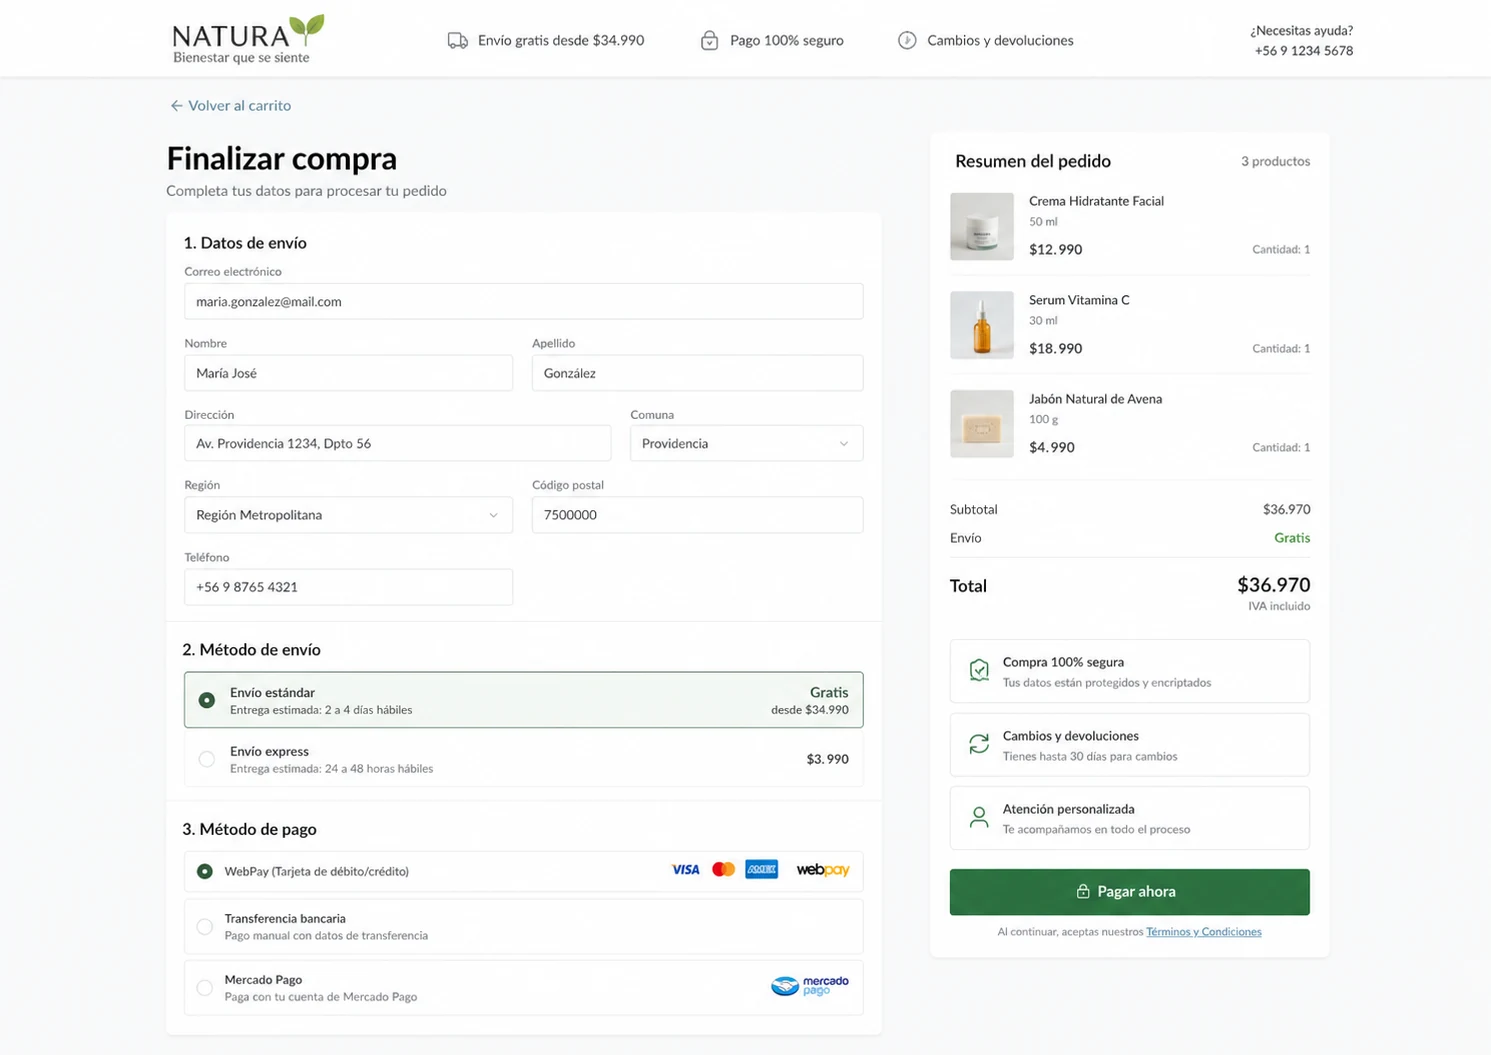Click the Mastercard logo

[724, 870]
